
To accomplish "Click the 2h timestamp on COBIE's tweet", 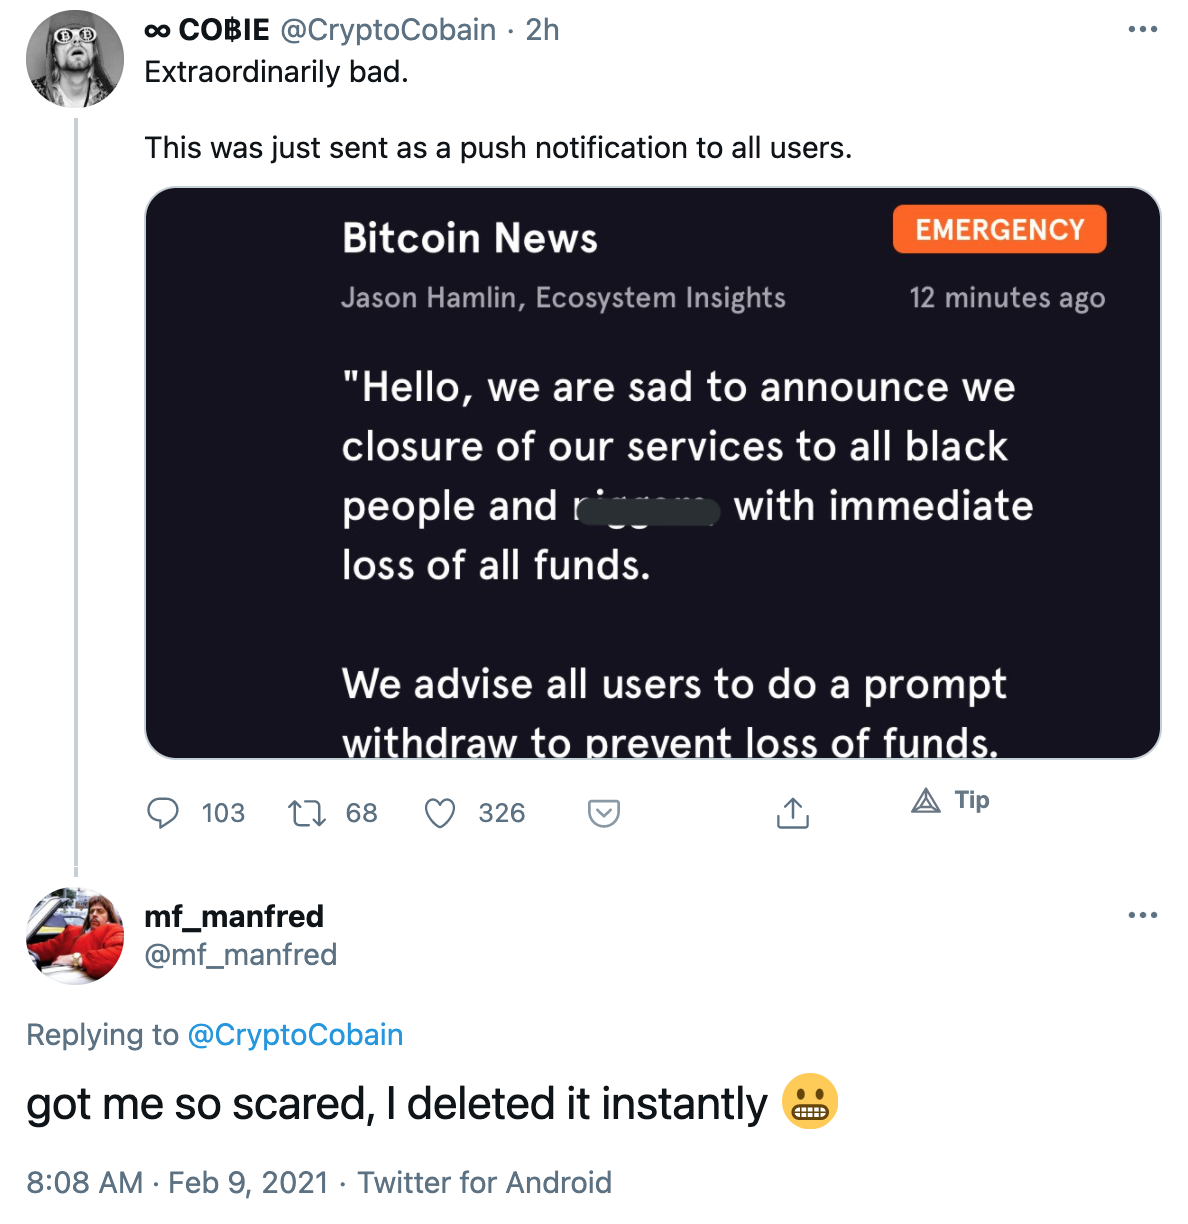I will click(x=542, y=30).
